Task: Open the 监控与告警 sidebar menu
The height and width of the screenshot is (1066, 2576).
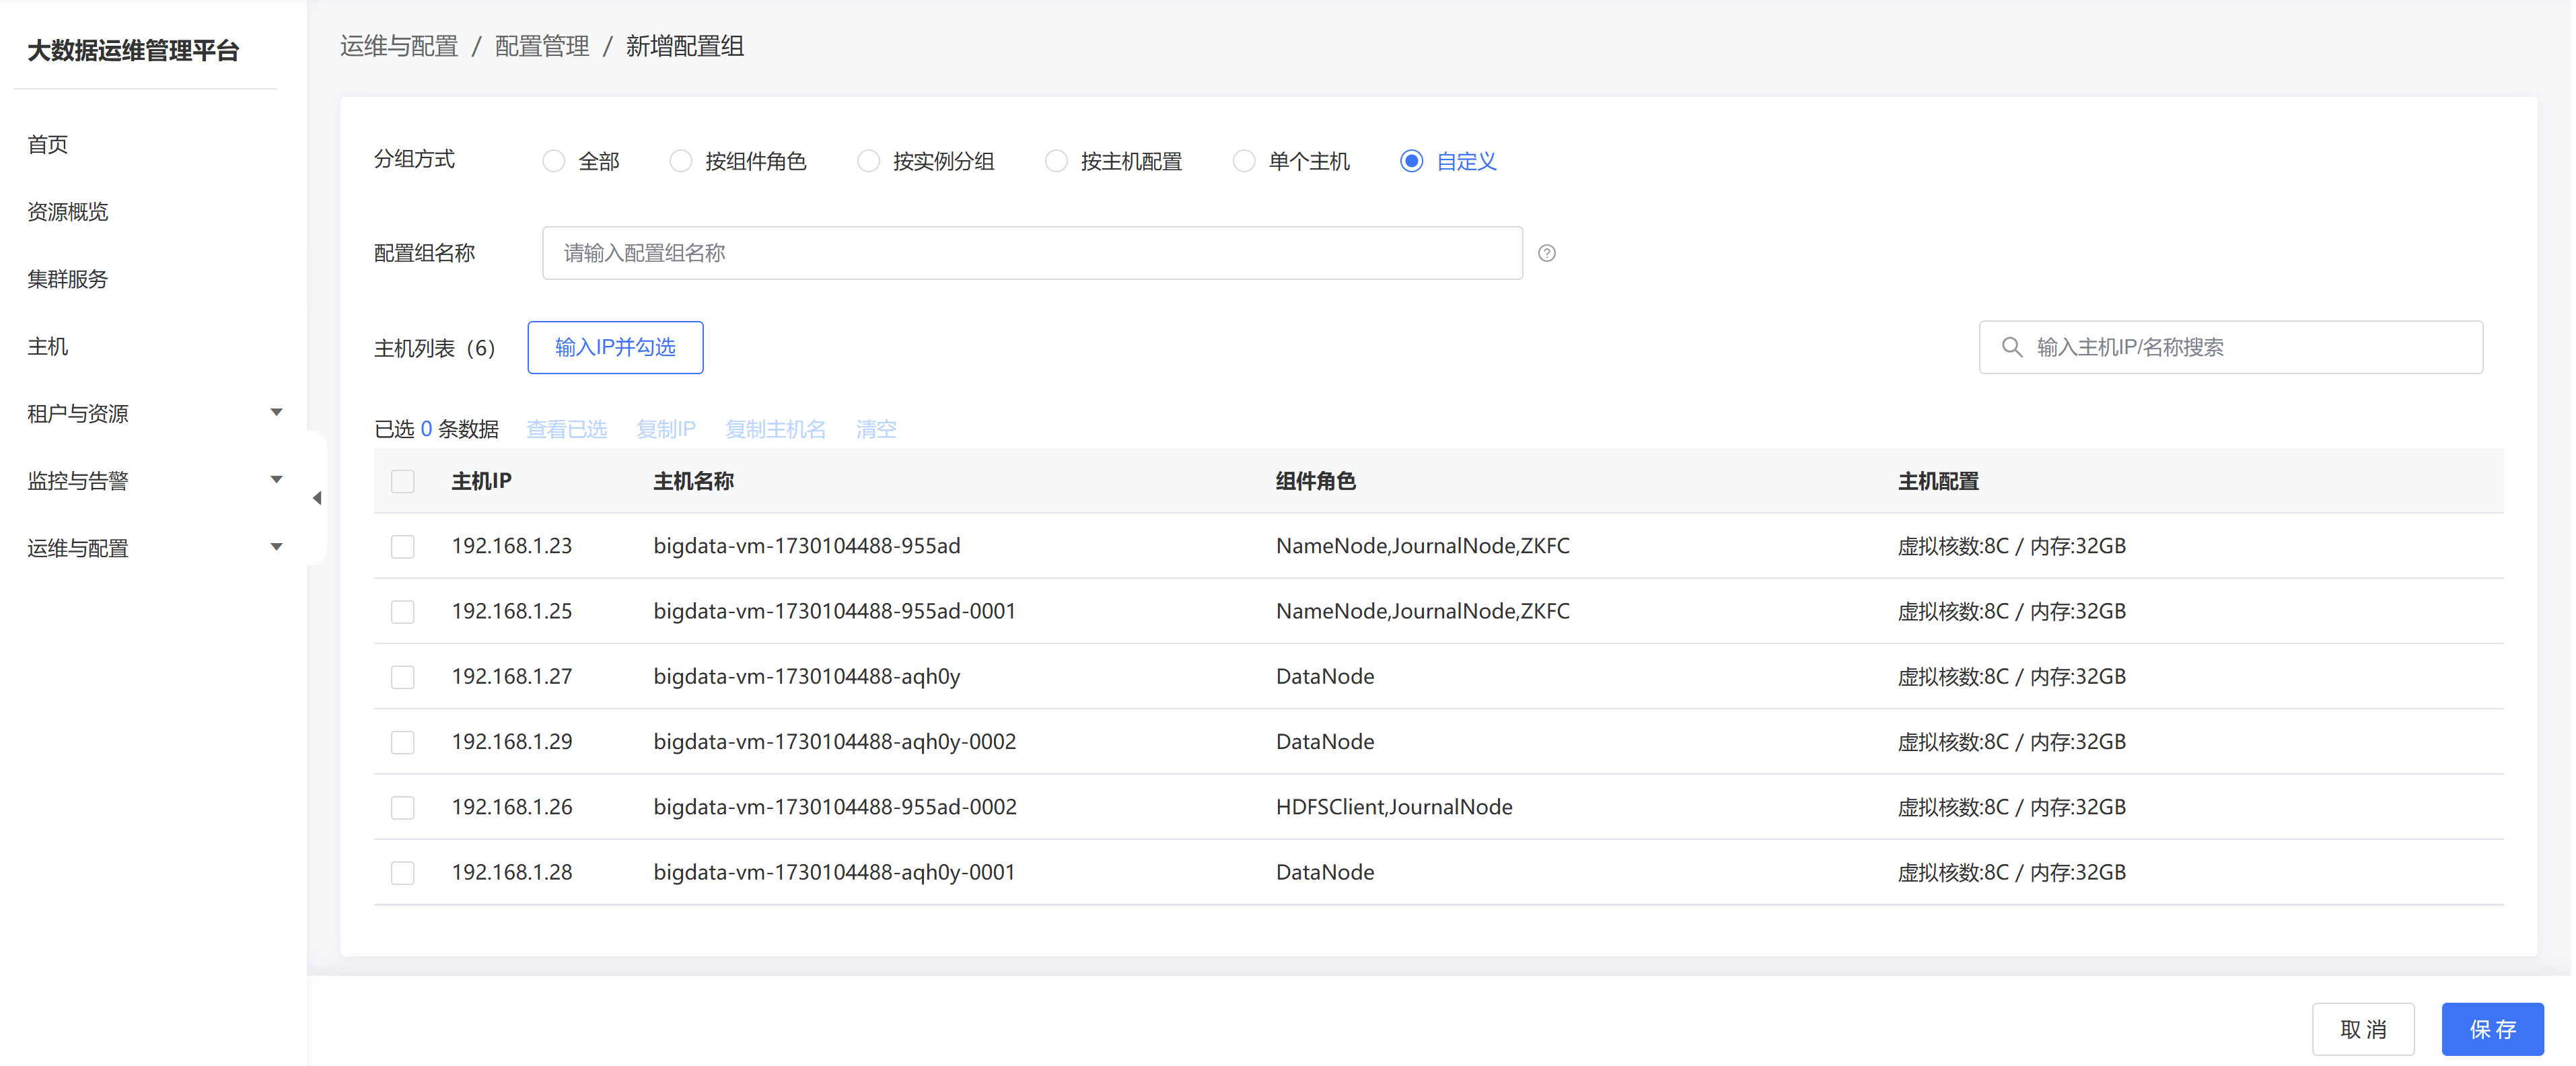Action: click(x=78, y=481)
